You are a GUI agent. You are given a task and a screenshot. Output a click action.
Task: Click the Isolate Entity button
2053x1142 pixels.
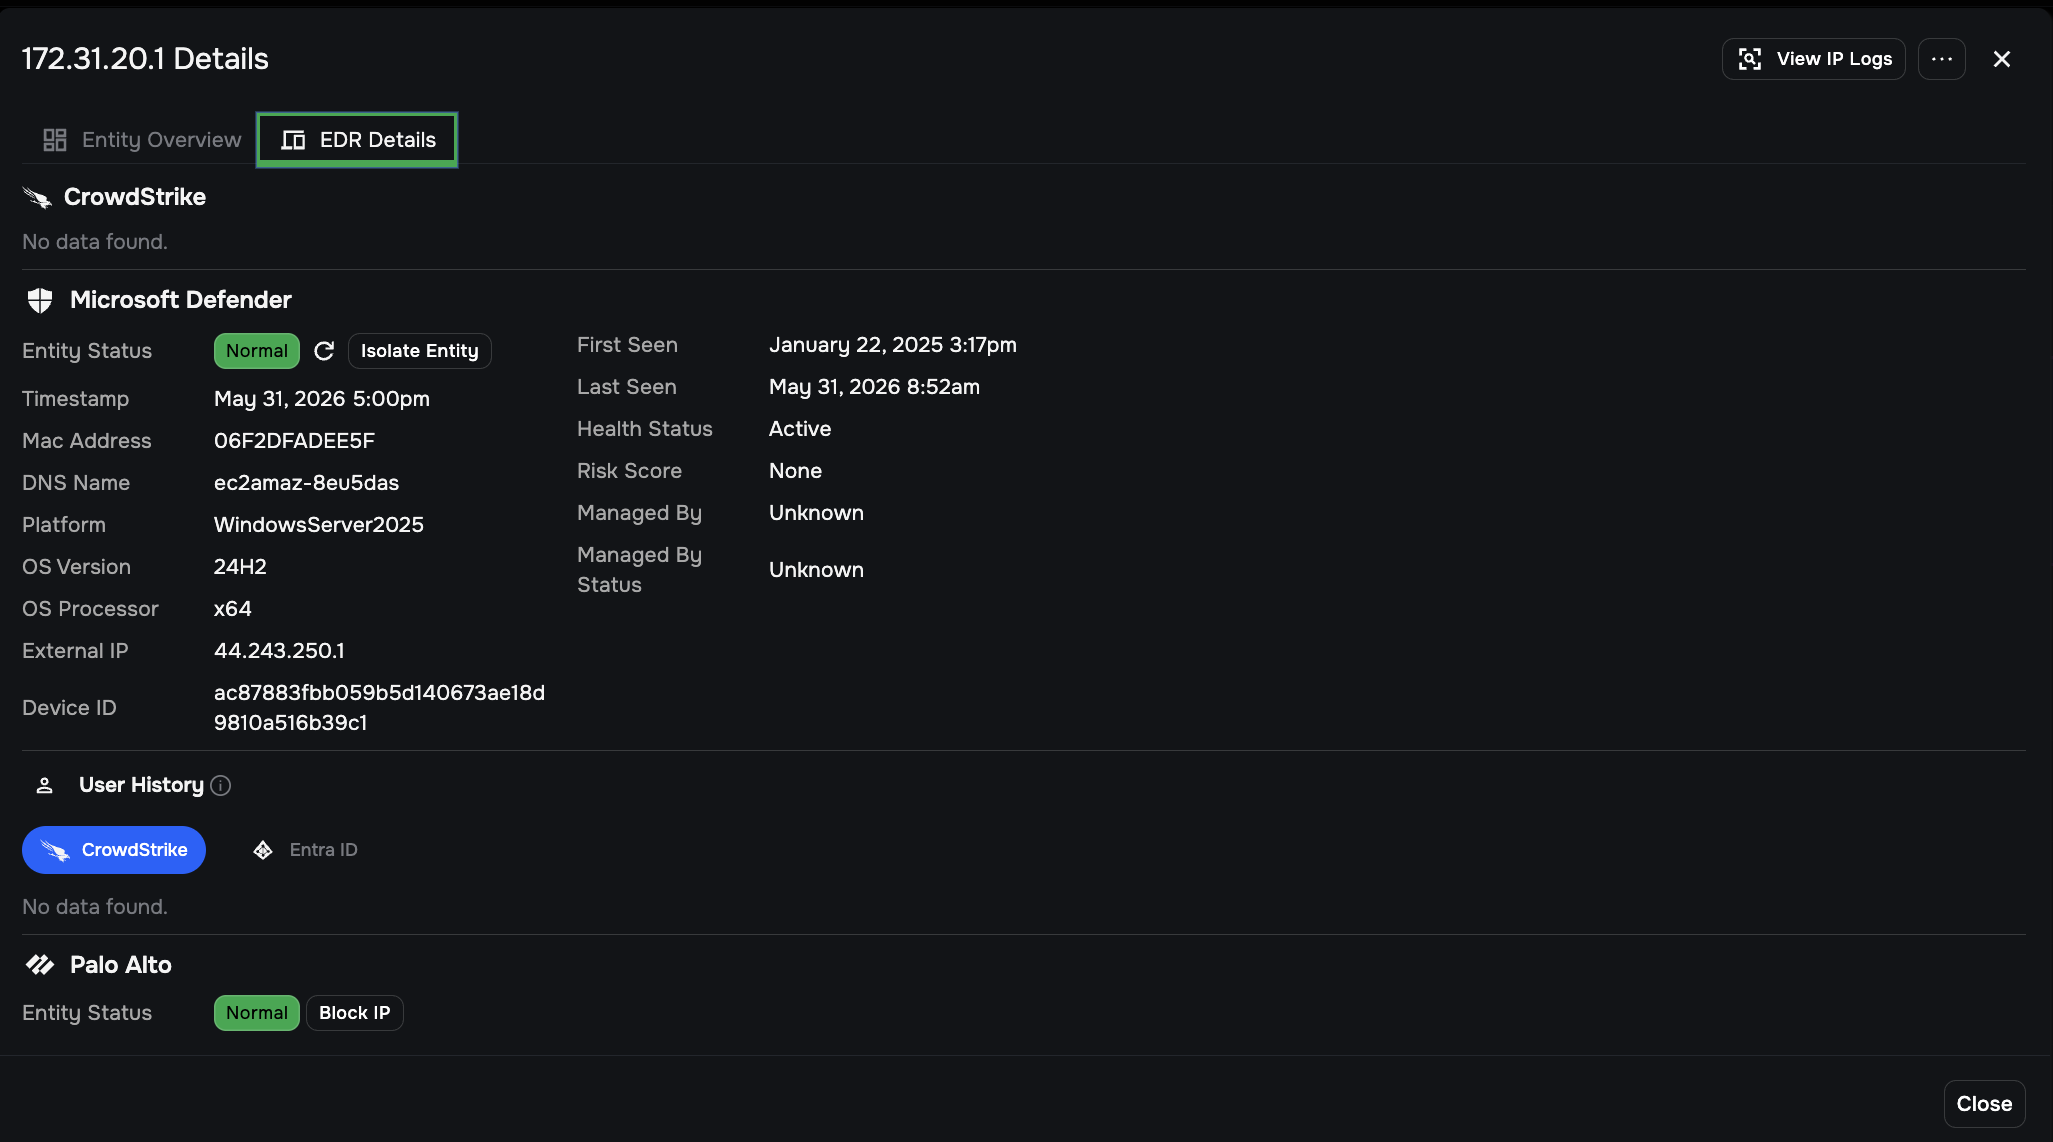[419, 351]
